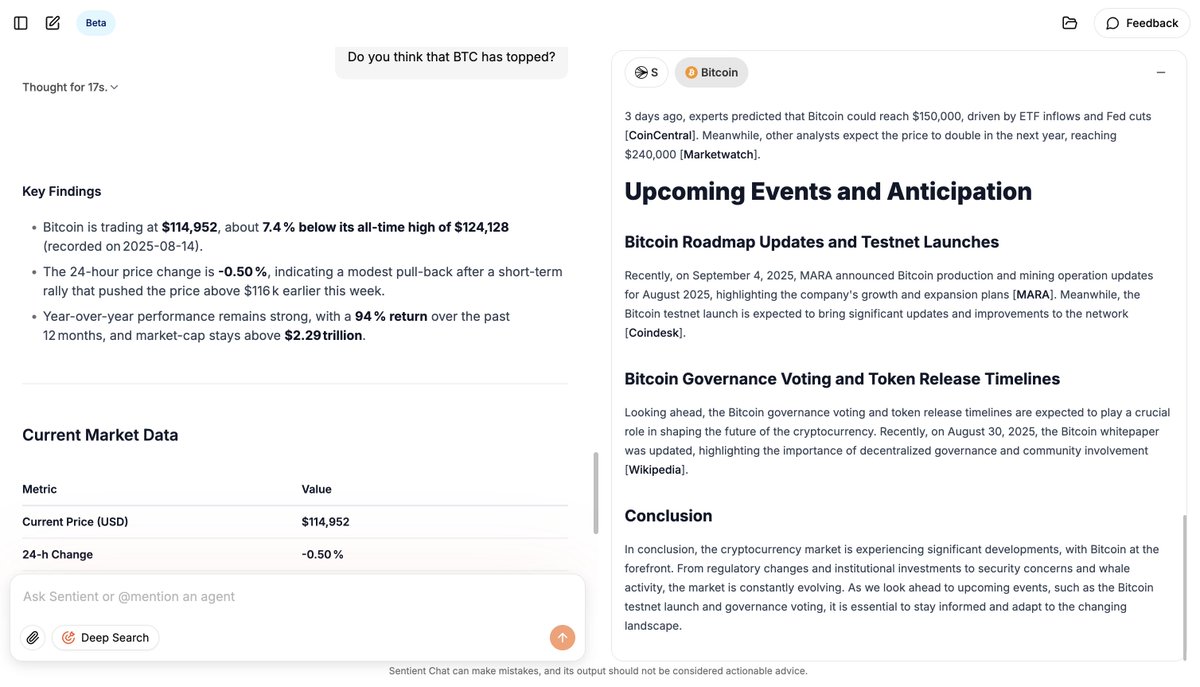Collapse the side panel with the minus icon
1200x687 pixels.
tap(1161, 72)
